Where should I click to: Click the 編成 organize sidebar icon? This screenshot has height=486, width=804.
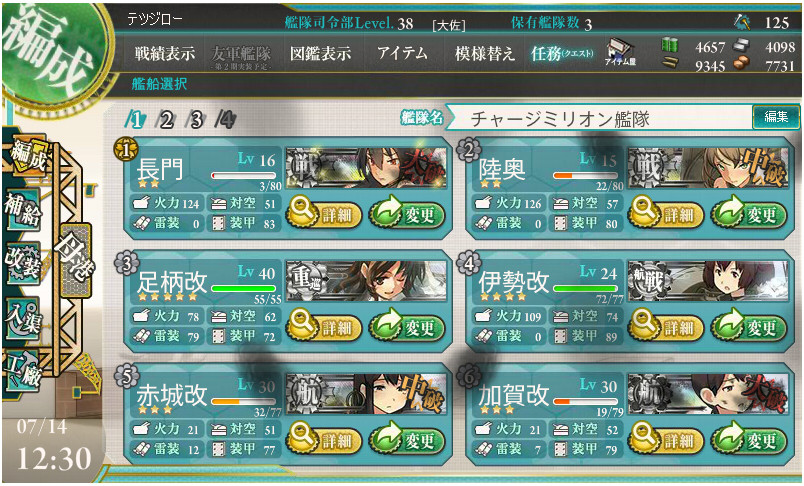[28, 155]
